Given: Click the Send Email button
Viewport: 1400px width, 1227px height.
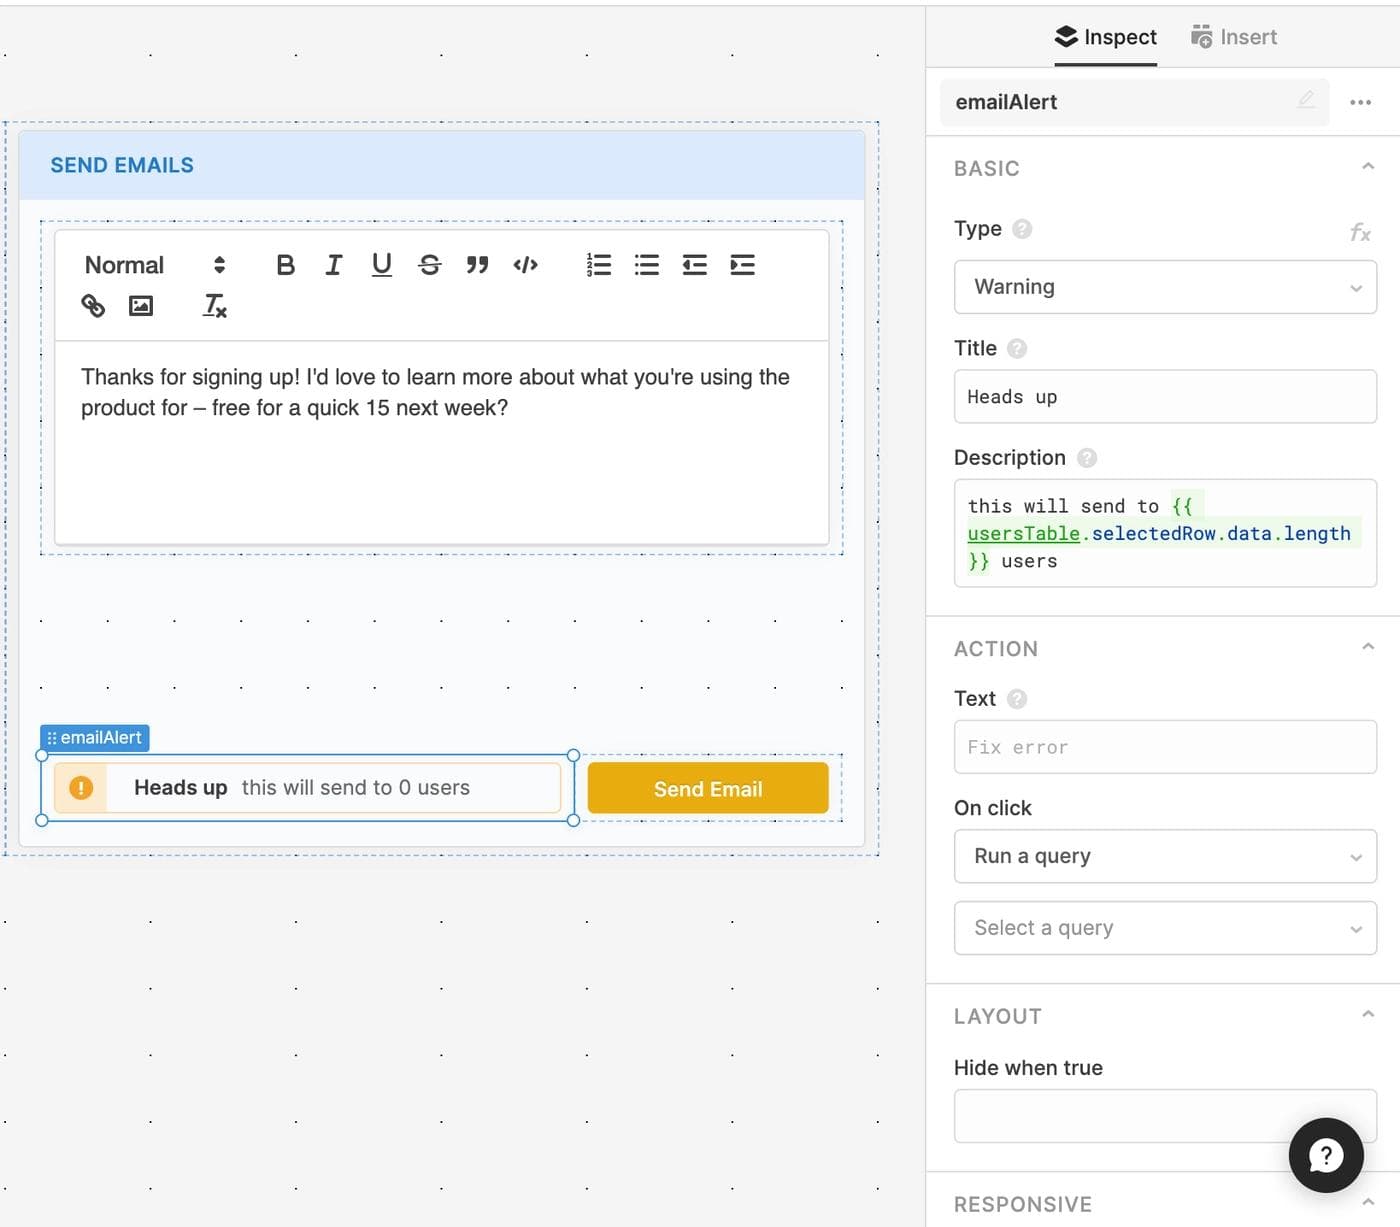Looking at the screenshot, I should tap(707, 789).
